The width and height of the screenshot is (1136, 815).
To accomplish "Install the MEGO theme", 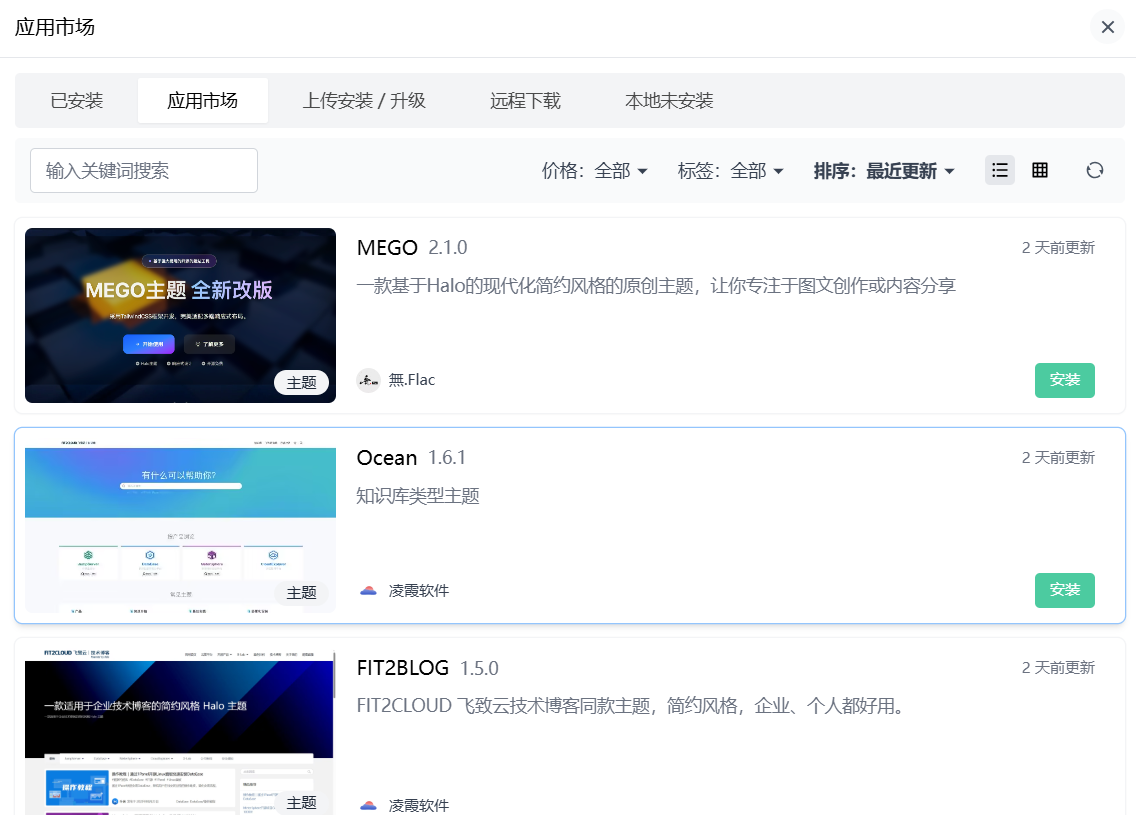I will 1064,380.
